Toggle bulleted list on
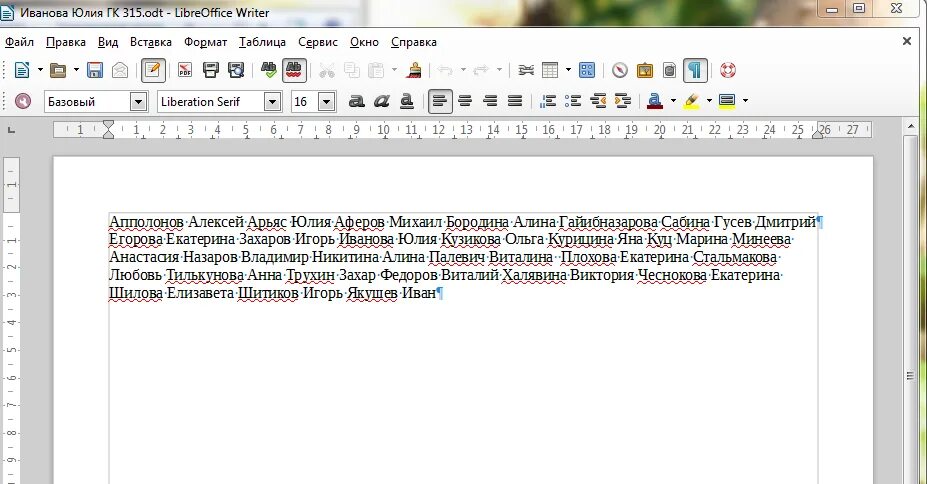 point(573,101)
